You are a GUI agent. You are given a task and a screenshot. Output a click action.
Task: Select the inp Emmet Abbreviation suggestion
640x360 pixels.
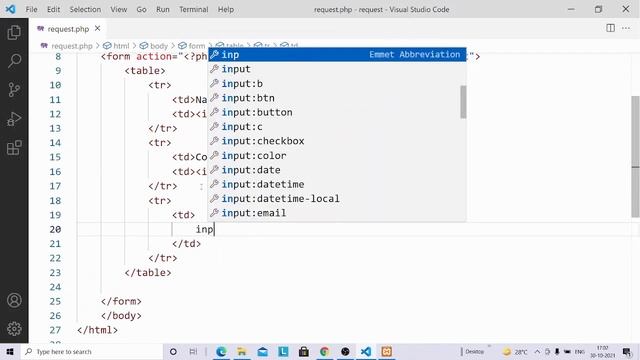(337, 55)
